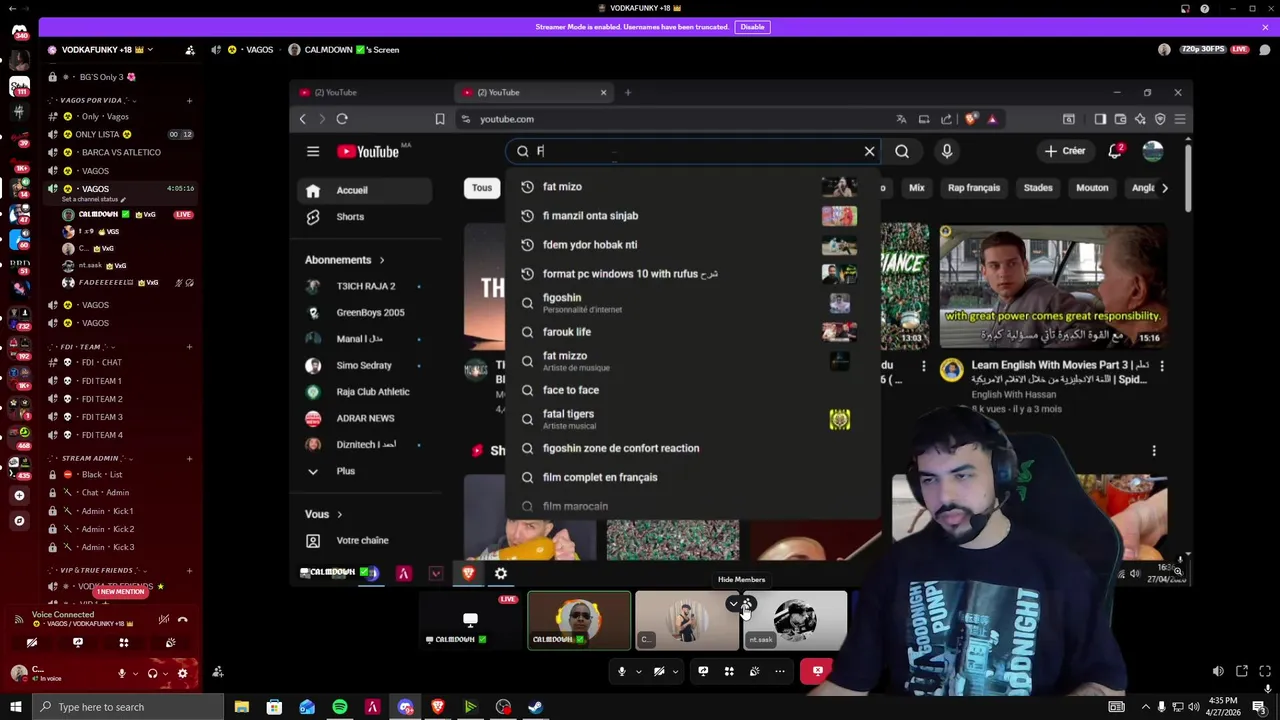Viewport: 1280px width, 720px height.
Task: Open output device dropdown next to headphones
Action: pos(164,674)
